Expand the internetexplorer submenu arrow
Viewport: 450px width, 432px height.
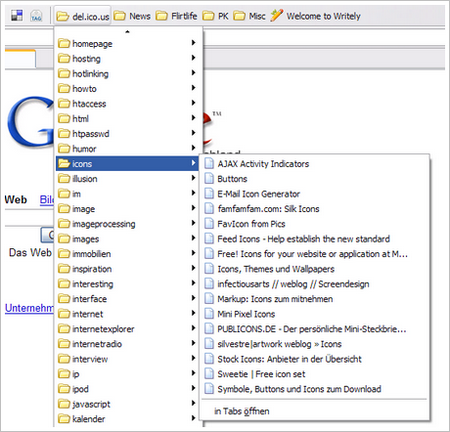pos(193,328)
